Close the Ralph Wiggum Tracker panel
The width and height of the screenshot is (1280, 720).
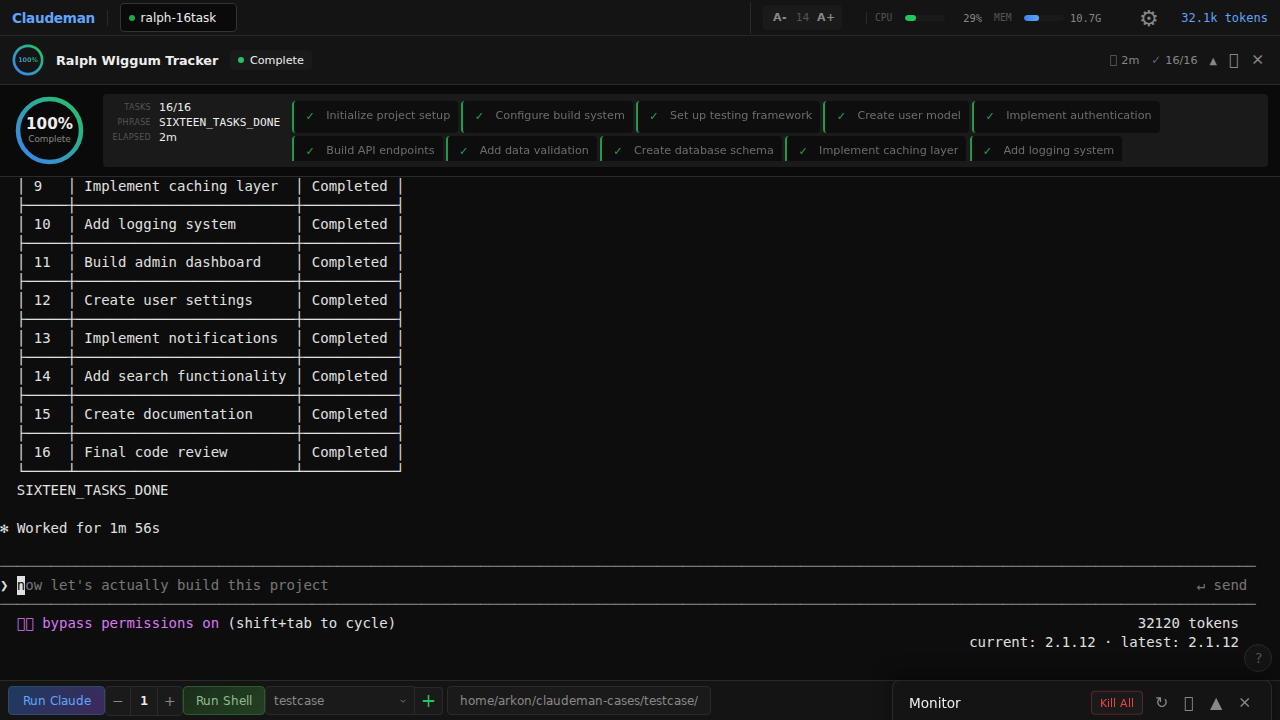click(1258, 60)
